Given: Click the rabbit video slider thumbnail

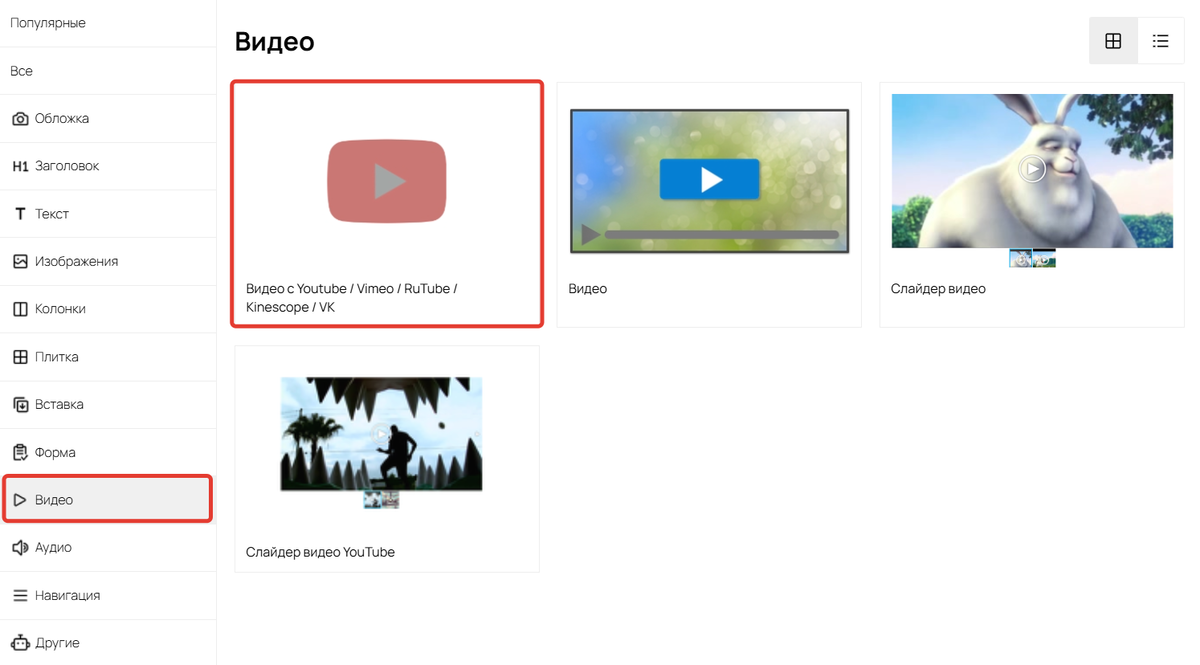Looking at the screenshot, I should 1032,171.
